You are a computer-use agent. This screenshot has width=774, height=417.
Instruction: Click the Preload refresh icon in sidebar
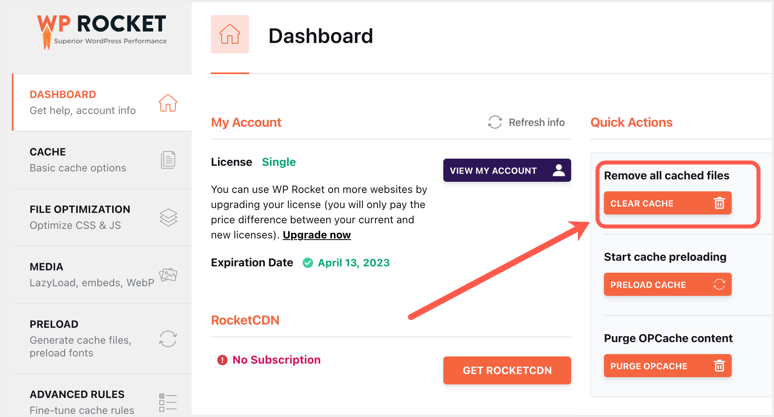point(168,339)
